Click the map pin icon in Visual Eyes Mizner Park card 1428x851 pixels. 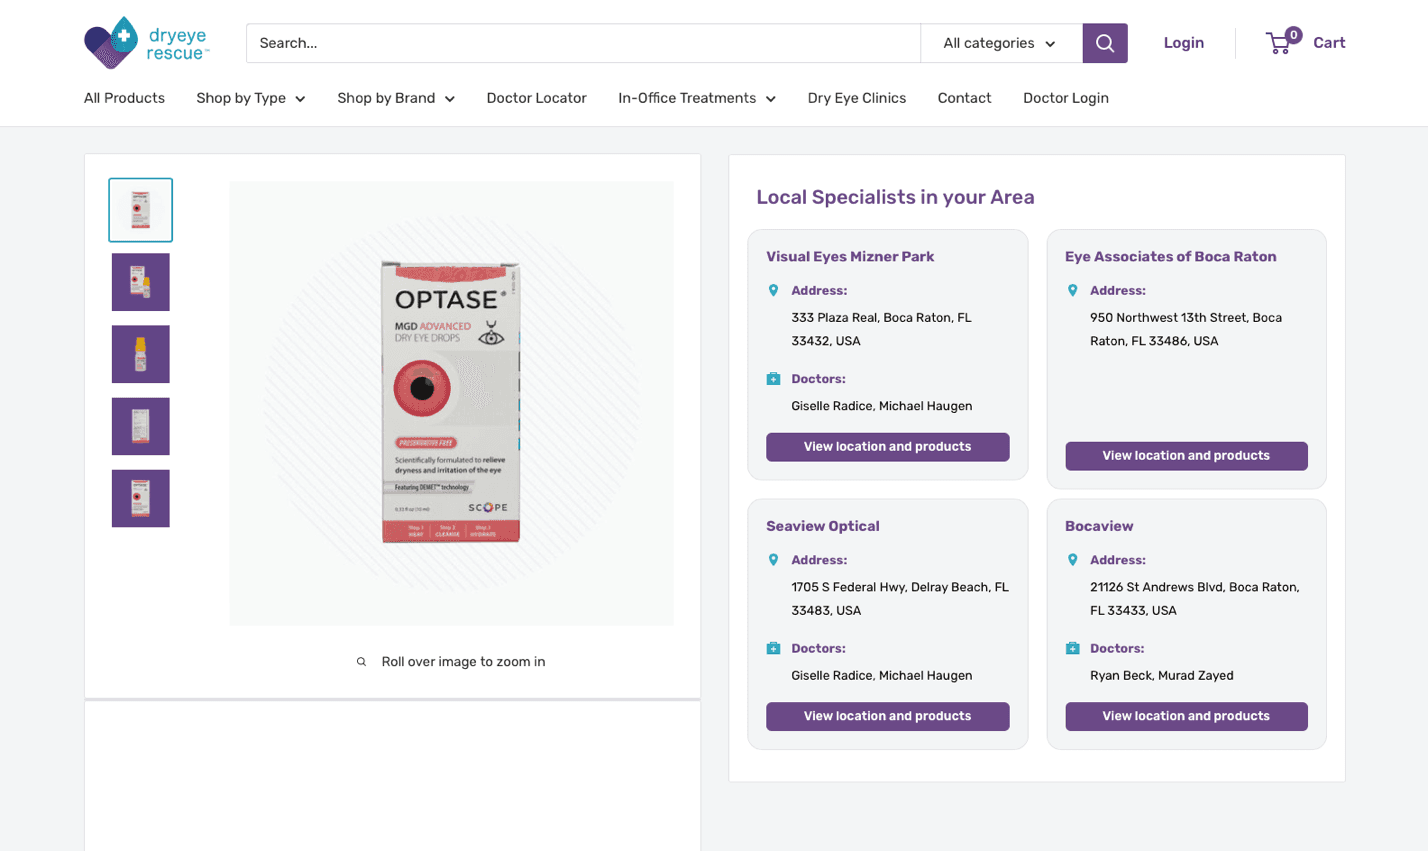tap(773, 291)
